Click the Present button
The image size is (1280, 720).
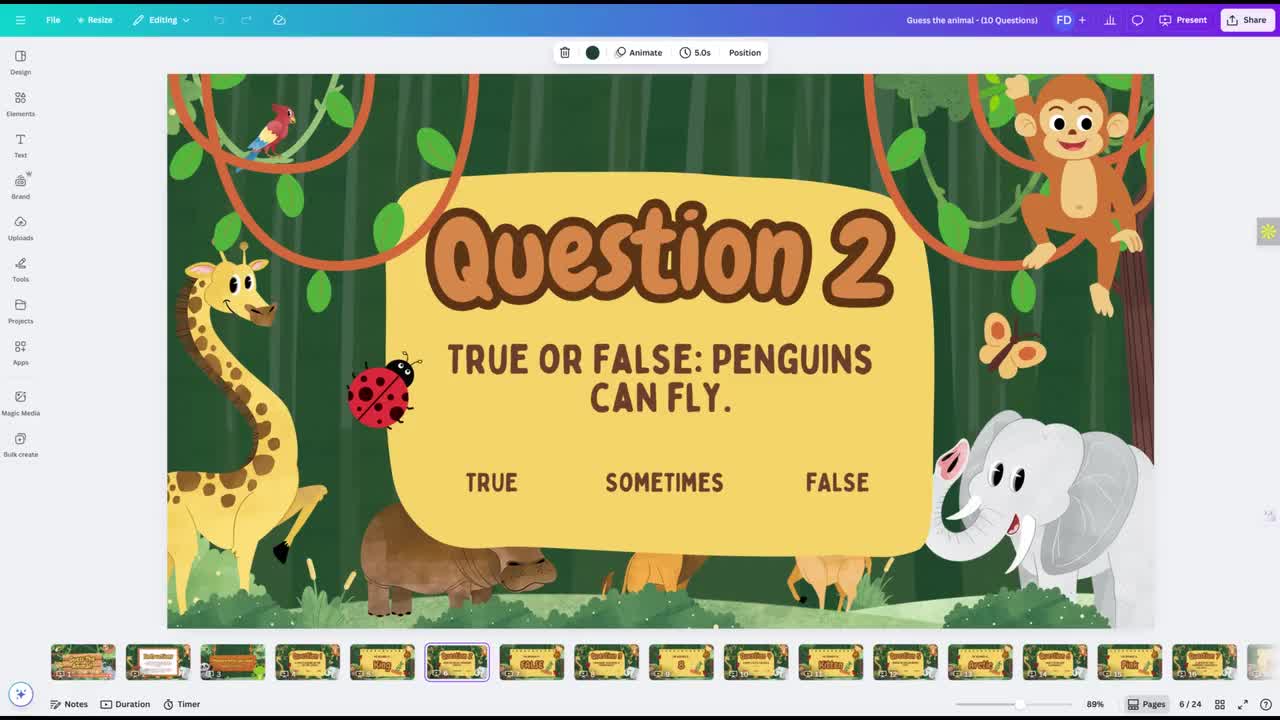click(x=1183, y=20)
